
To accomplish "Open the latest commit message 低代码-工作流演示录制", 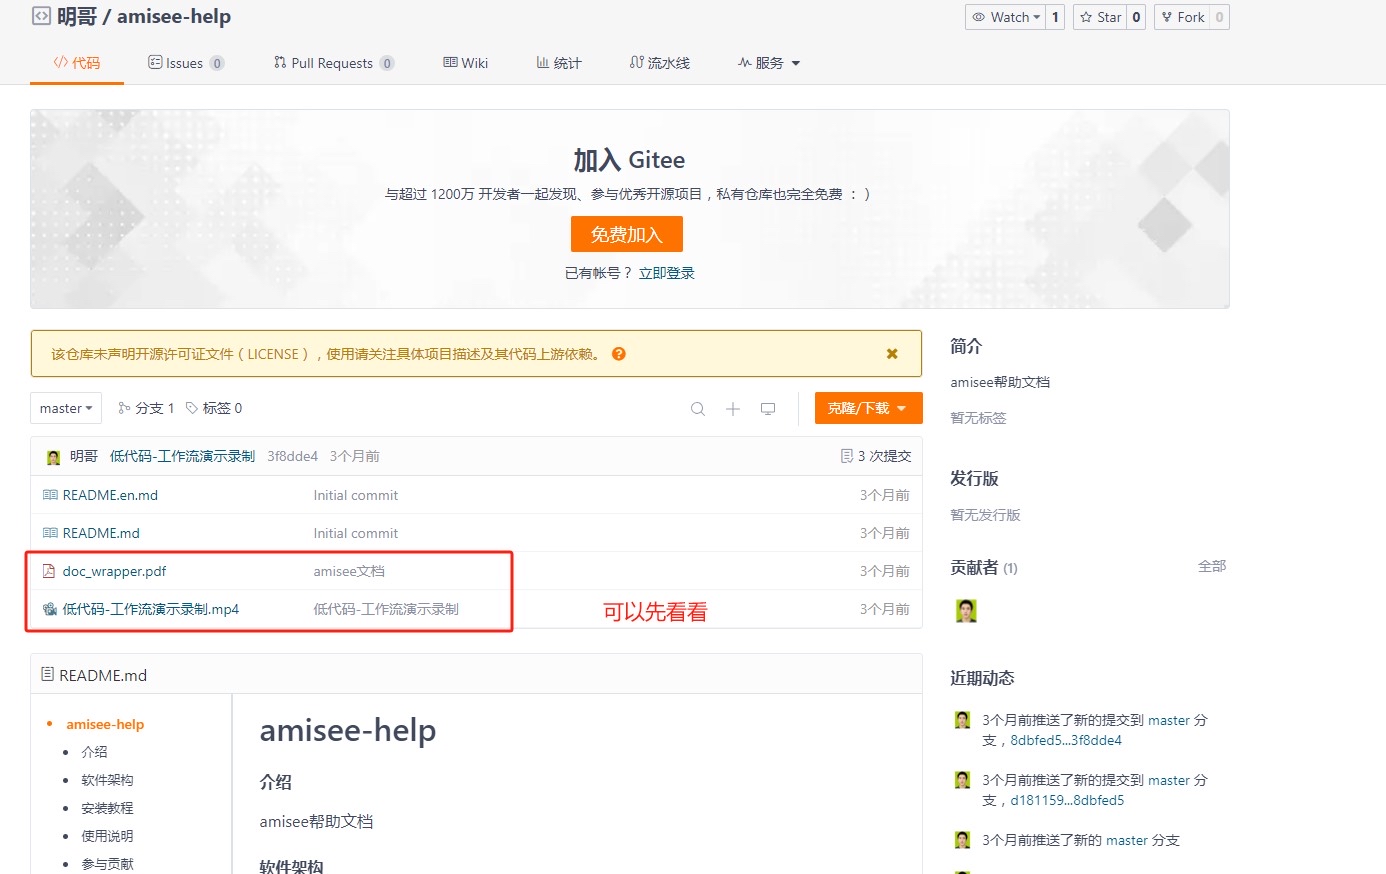I will pyautogui.click(x=182, y=456).
